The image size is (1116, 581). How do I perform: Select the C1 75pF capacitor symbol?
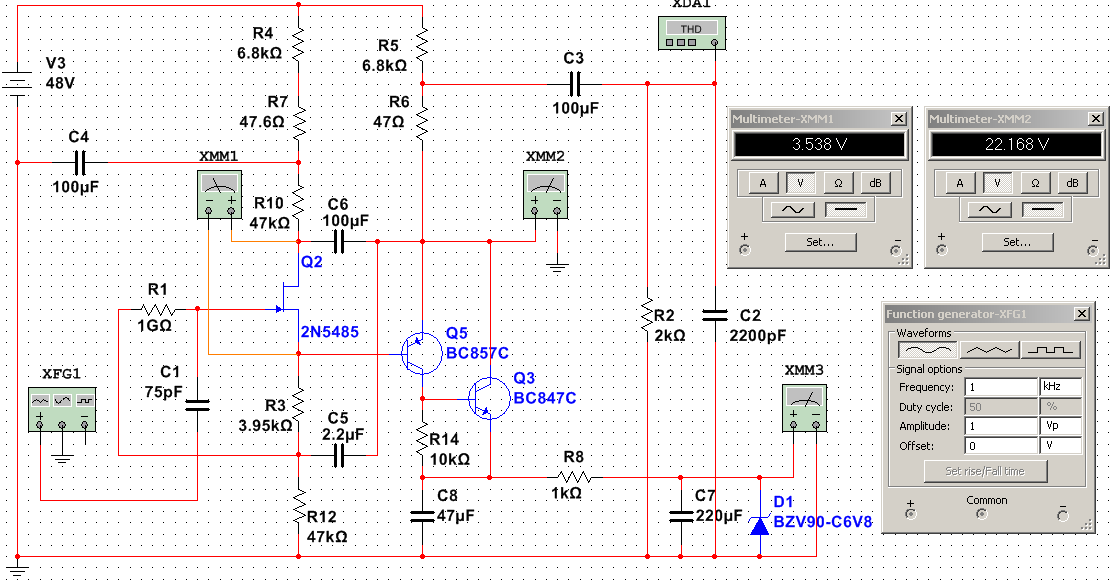click(x=197, y=404)
